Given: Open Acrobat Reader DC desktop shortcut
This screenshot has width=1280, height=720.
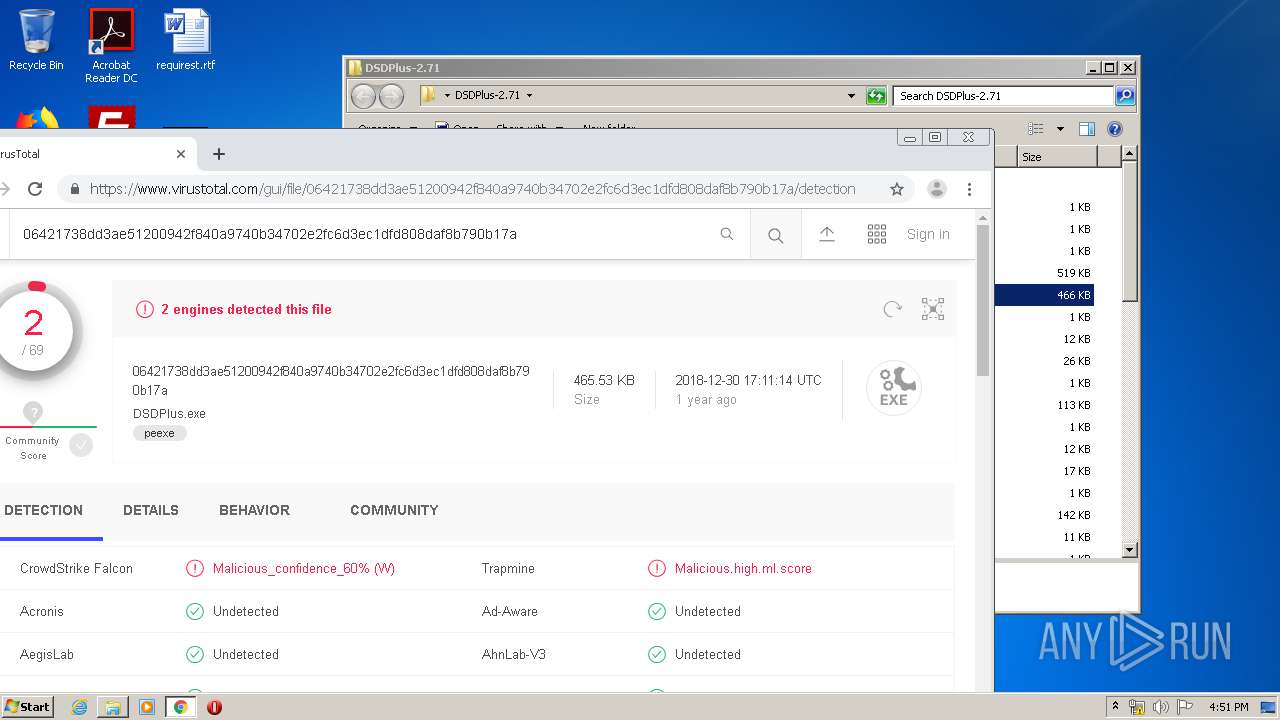Looking at the screenshot, I should 111,46.
